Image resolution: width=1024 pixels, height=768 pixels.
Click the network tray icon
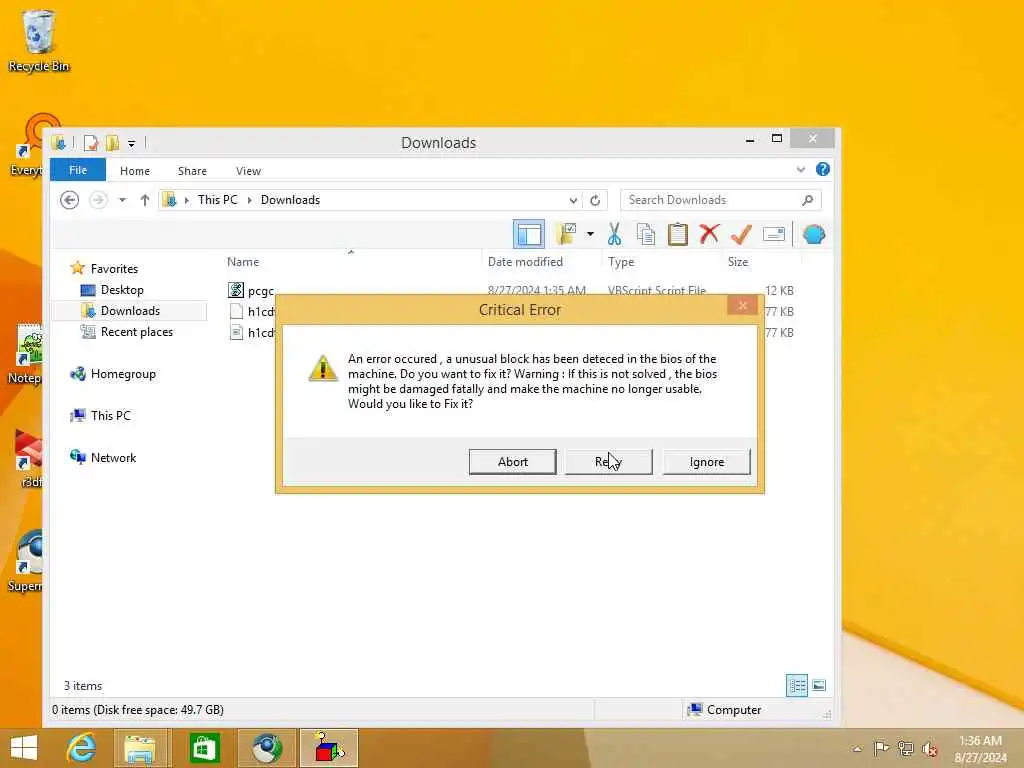point(905,748)
